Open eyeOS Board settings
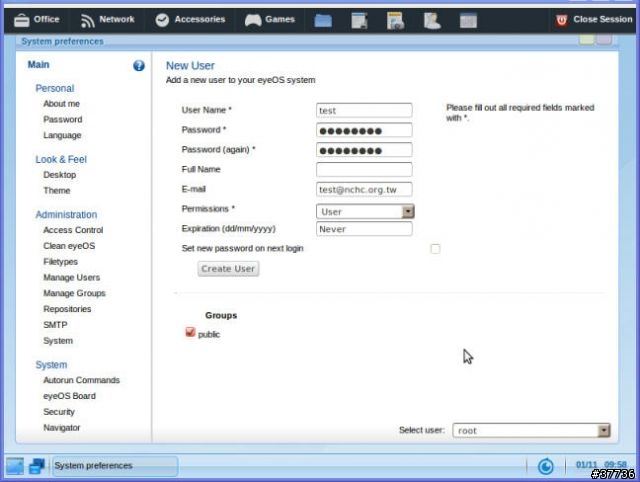The width and height of the screenshot is (640, 482). (69, 396)
